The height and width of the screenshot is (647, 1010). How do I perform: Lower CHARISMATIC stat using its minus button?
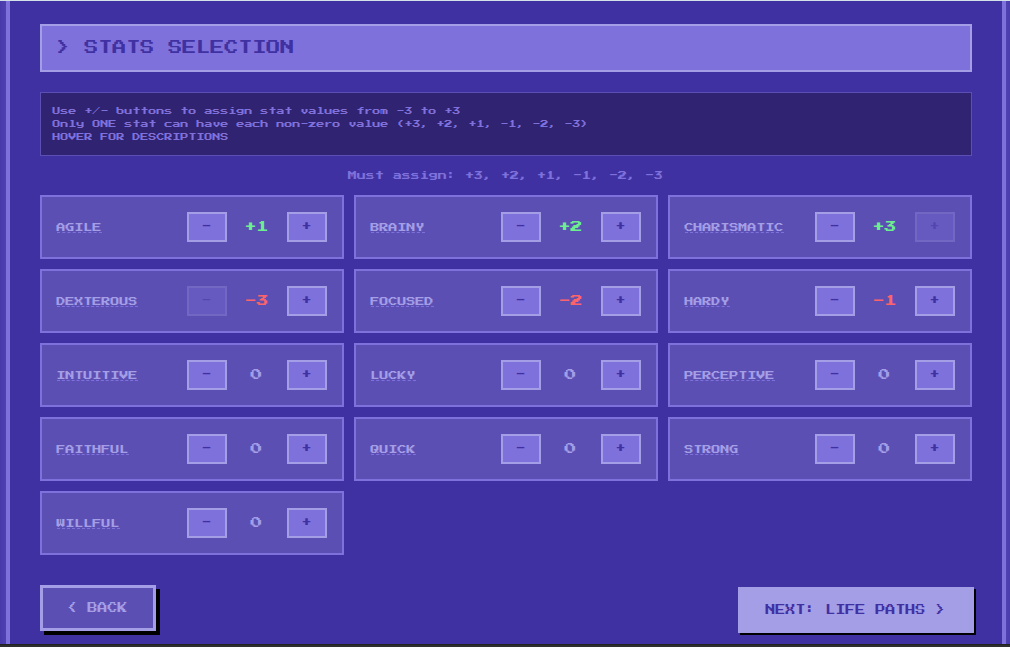(835, 227)
